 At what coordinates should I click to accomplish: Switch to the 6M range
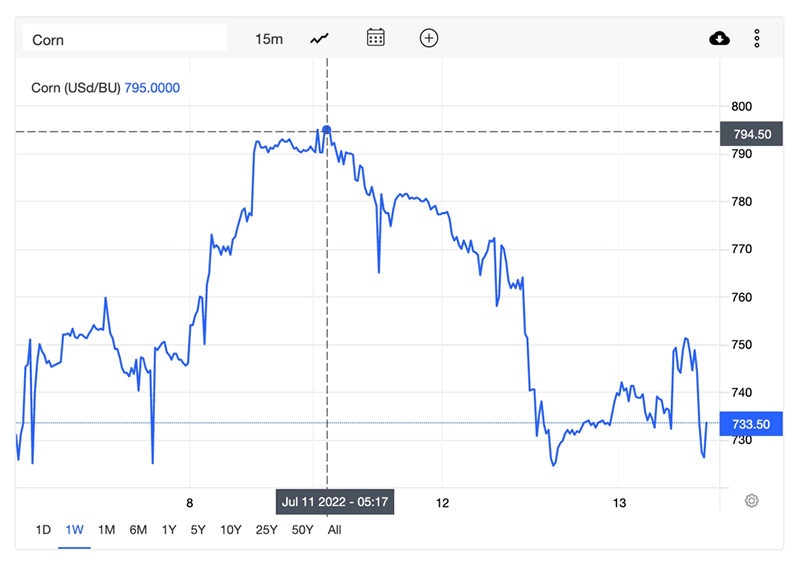click(138, 530)
